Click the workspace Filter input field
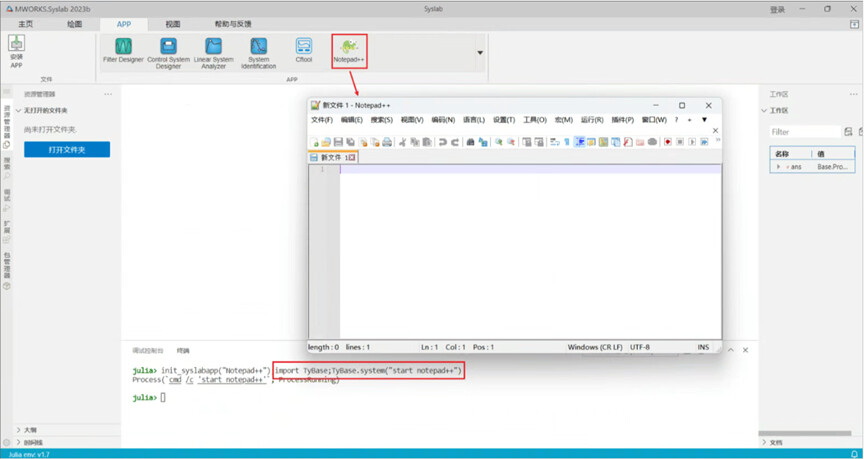 click(804, 132)
